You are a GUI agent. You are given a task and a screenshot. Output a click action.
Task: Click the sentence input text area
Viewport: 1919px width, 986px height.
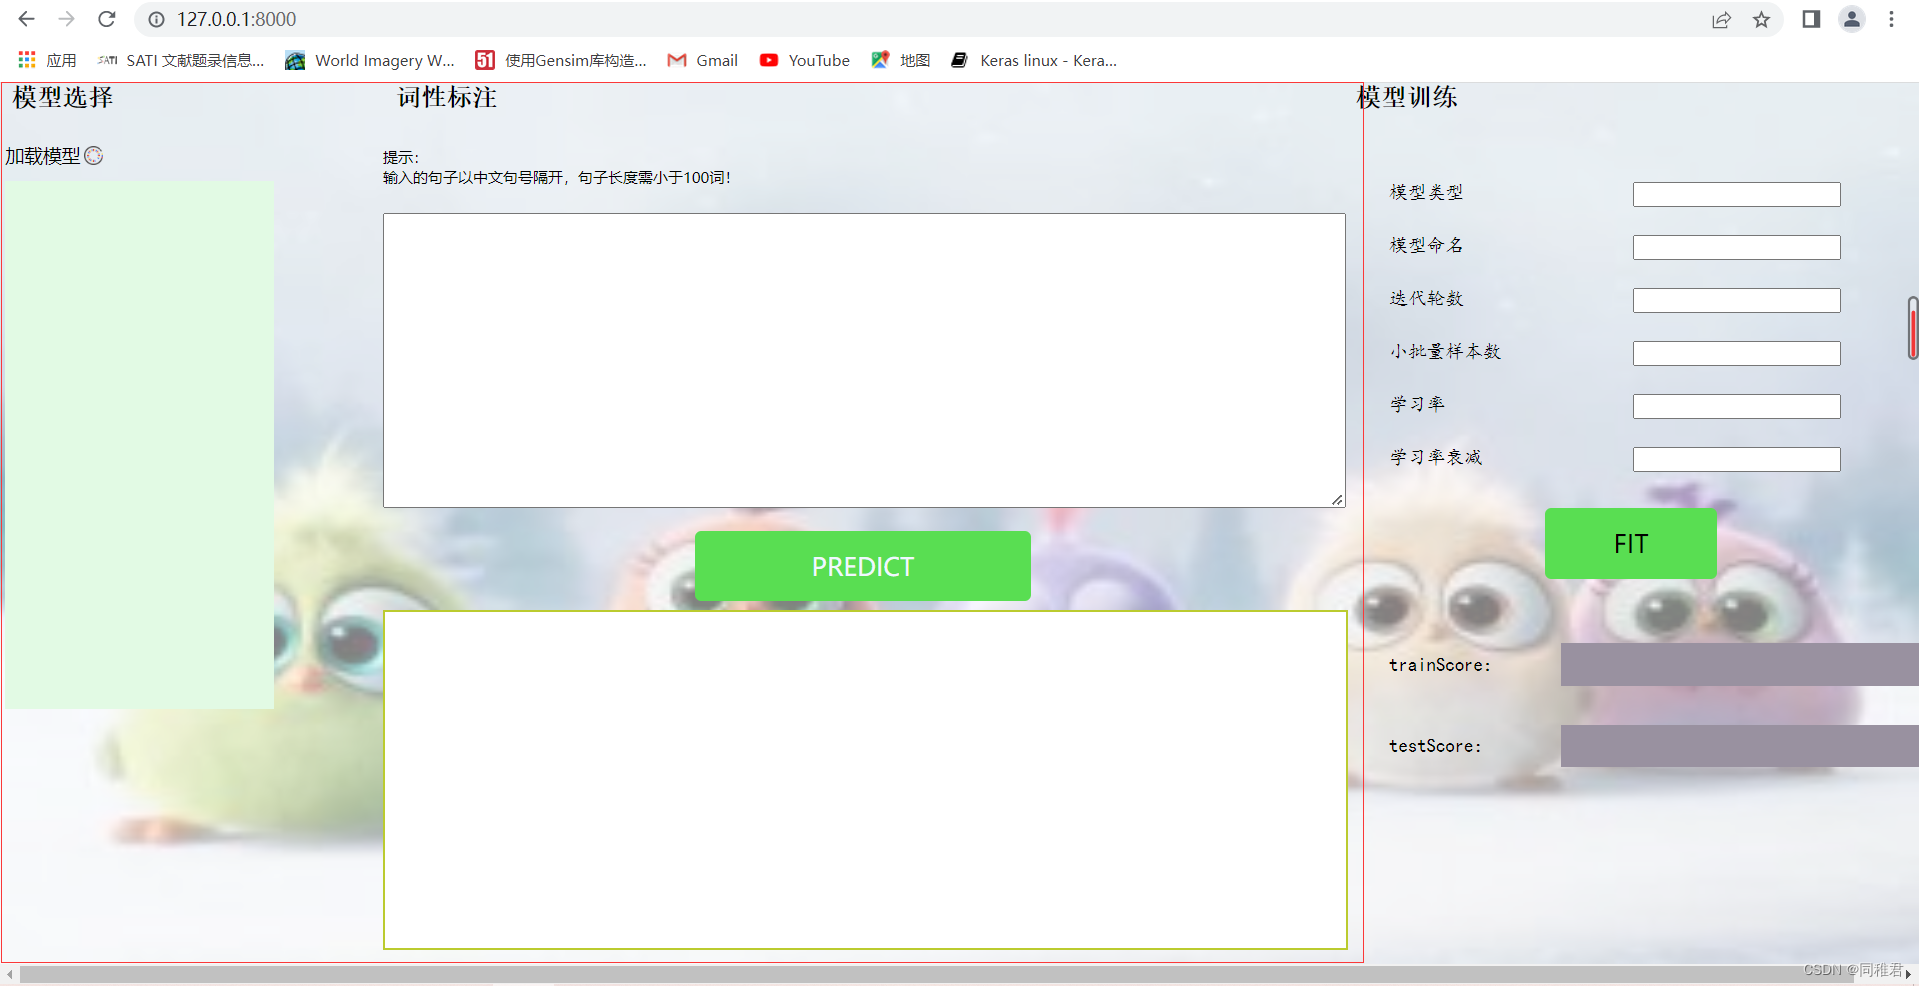[864, 360]
